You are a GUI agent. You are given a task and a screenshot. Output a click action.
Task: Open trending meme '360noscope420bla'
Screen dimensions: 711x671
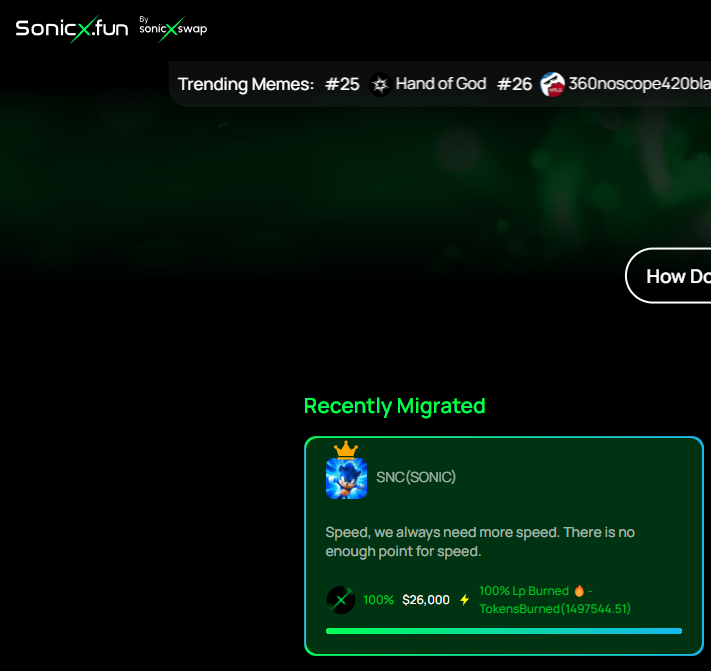[639, 84]
